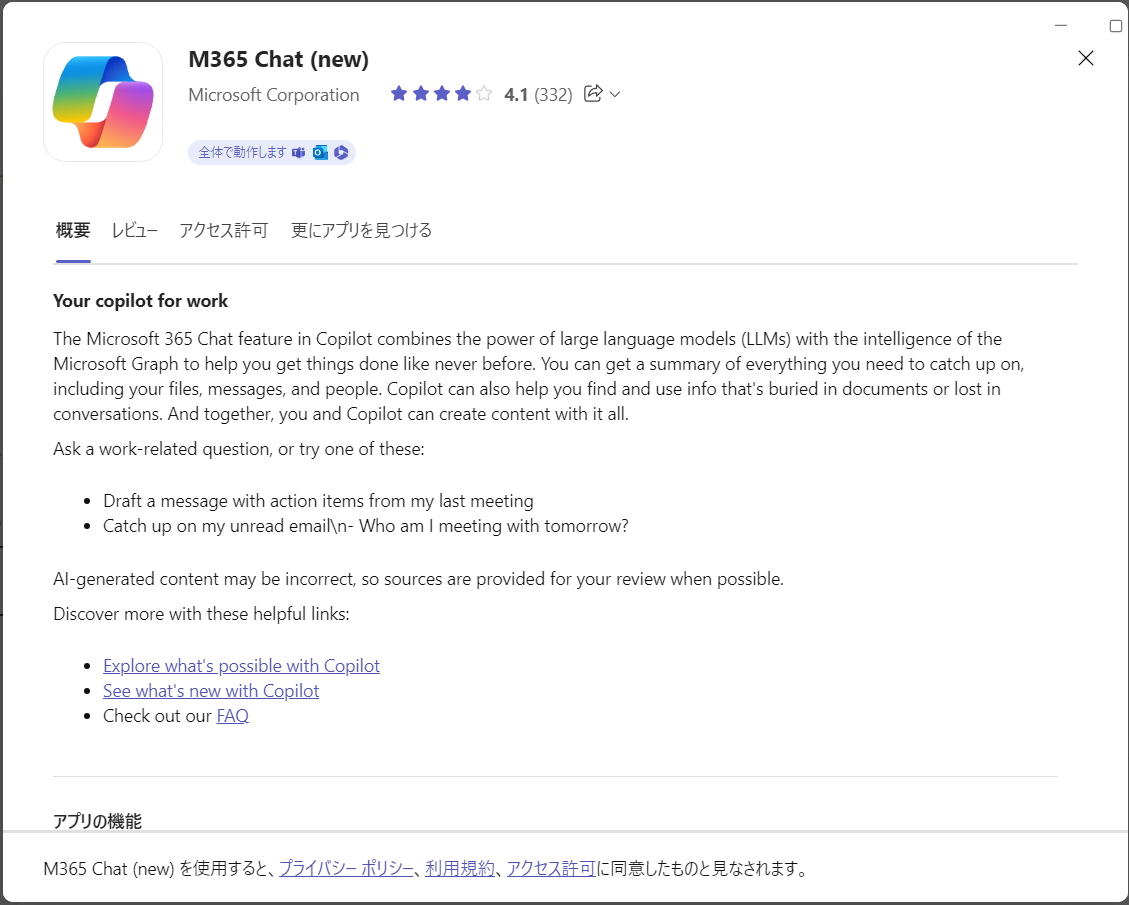Open the プライバシー ポリシー link
This screenshot has width=1129, height=905.
(x=346, y=869)
